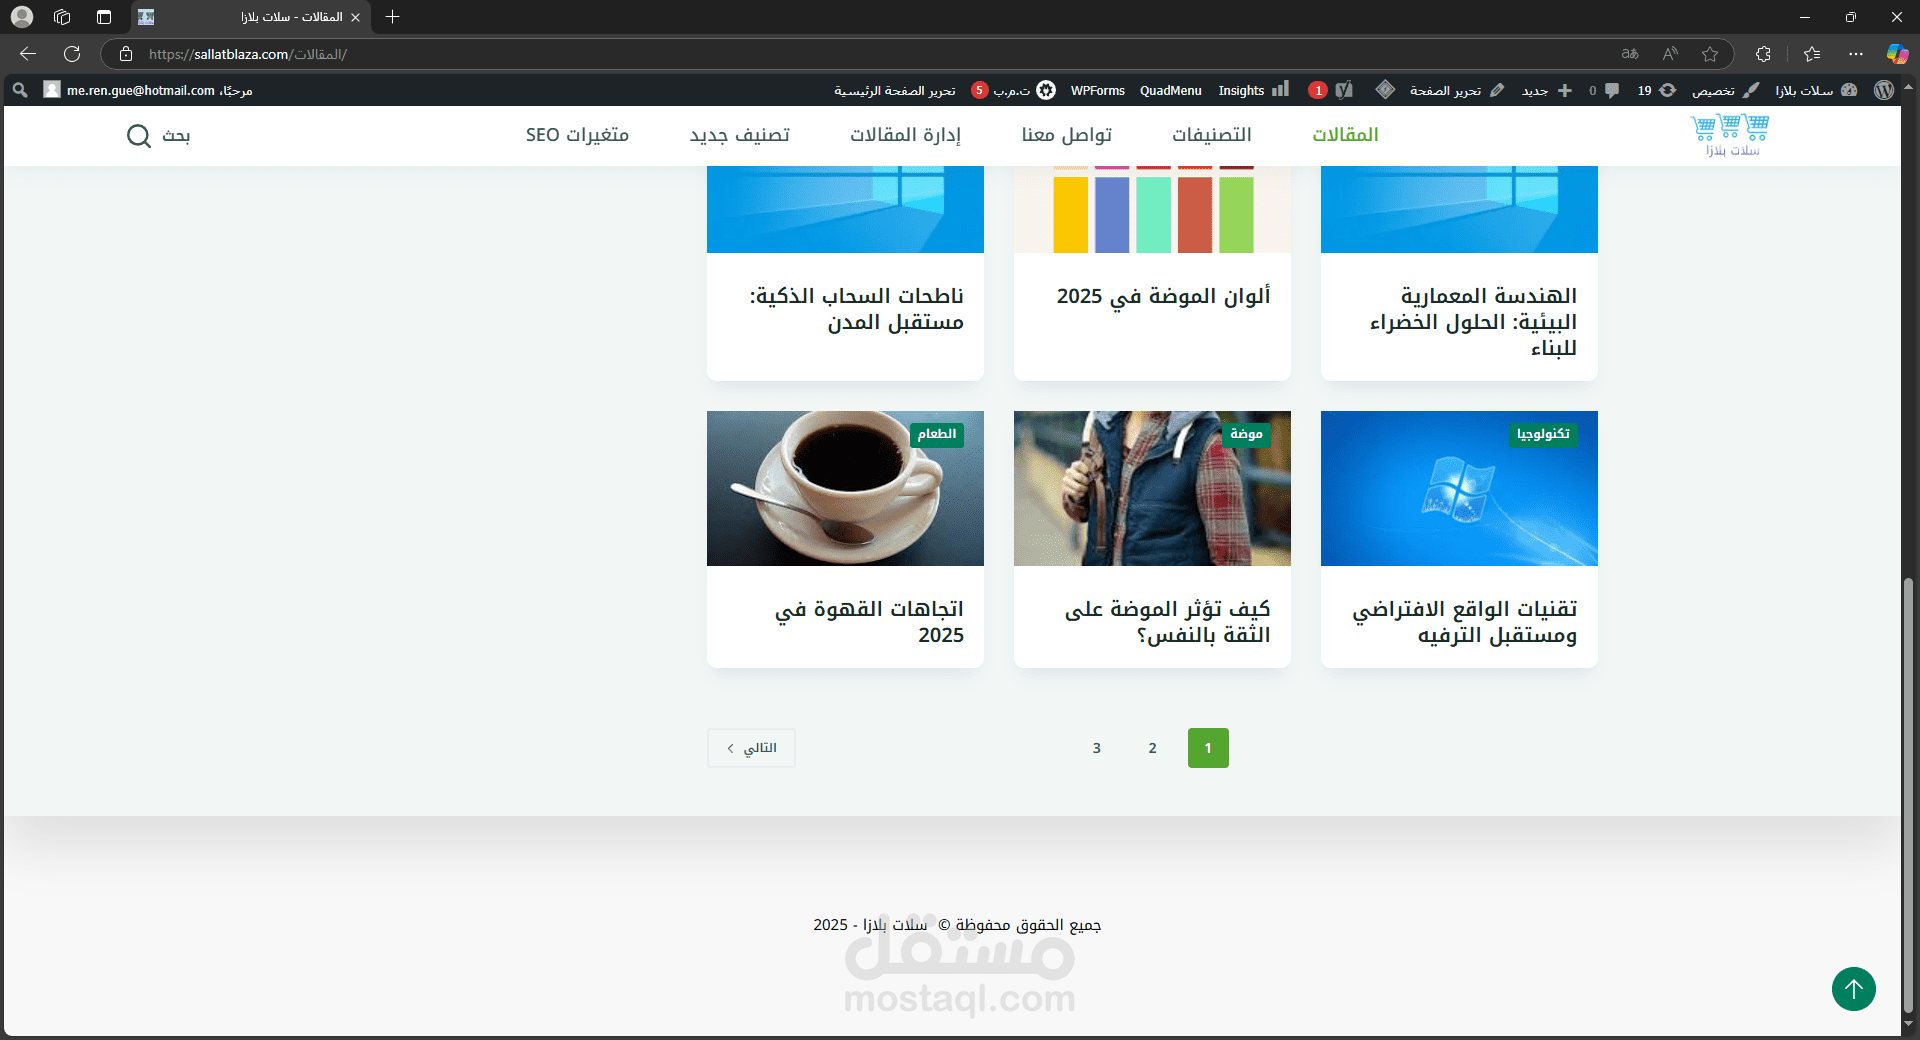1920x1040 pixels.
Task: Open Edge settings and more menu
Action: pos(1856,54)
